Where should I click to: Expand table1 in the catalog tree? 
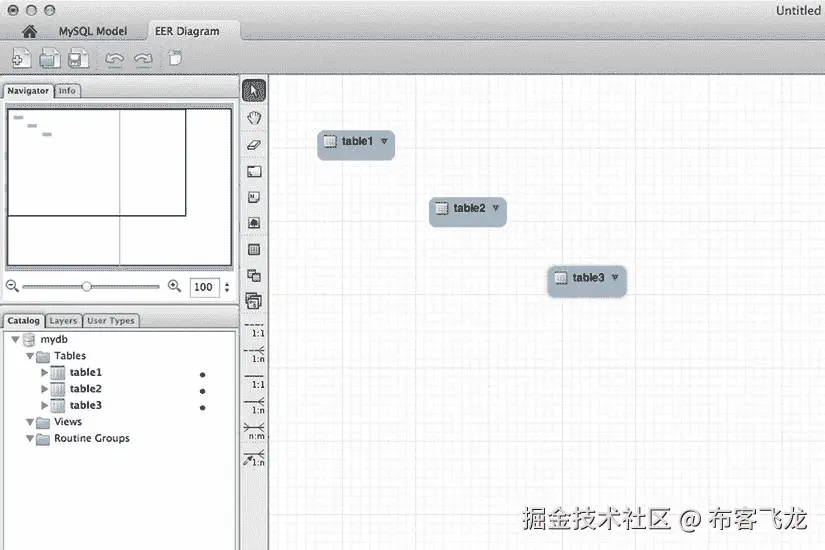[44, 373]
